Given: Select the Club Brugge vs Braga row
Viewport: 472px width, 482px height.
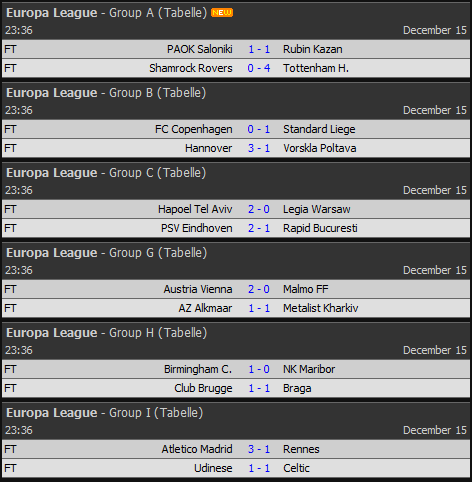Looking at the screenshot, I should 236,388.
